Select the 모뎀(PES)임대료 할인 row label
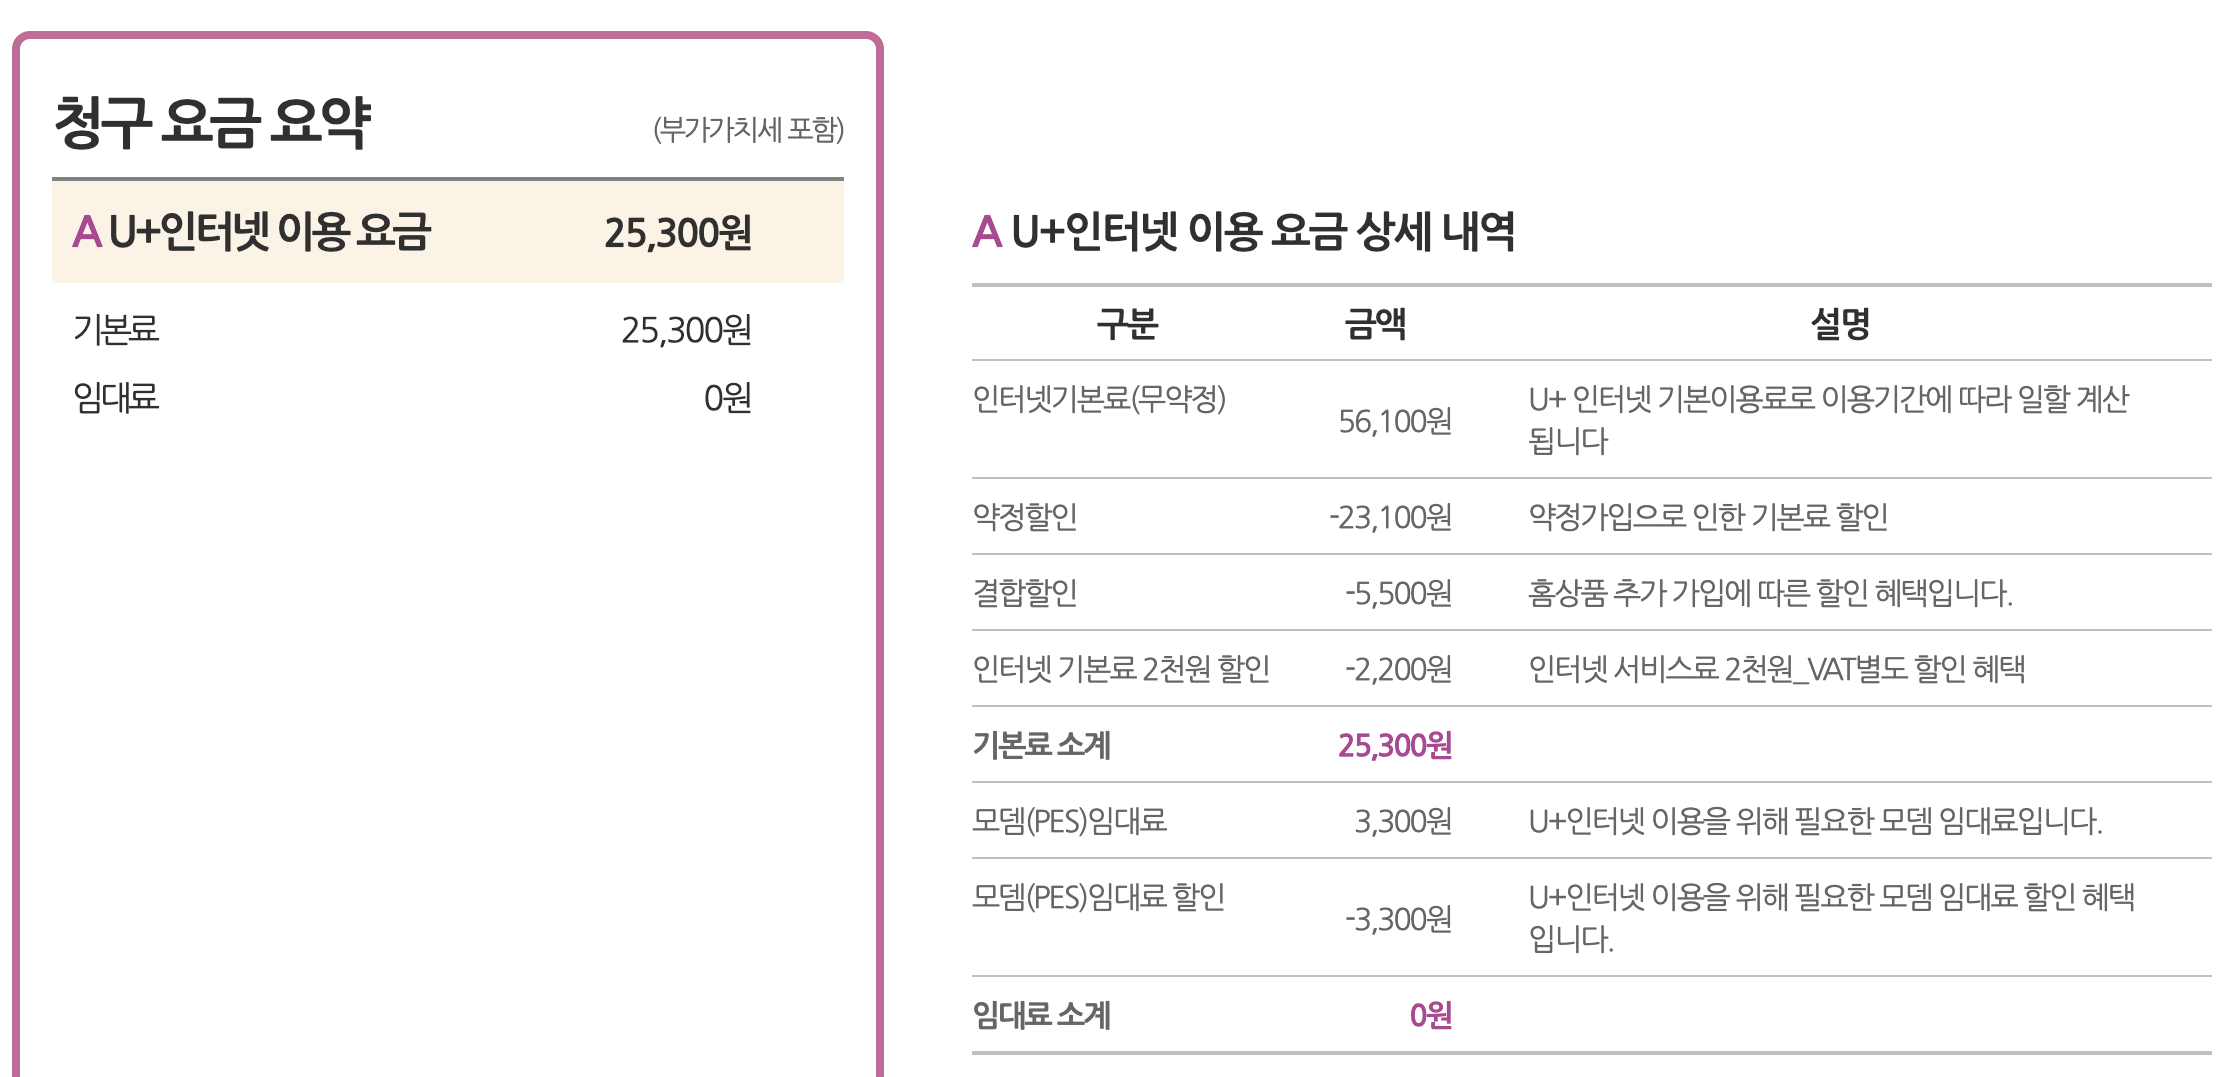Image resolution: width=2231 pixels, height=1077 pixels. [1099, 897]
